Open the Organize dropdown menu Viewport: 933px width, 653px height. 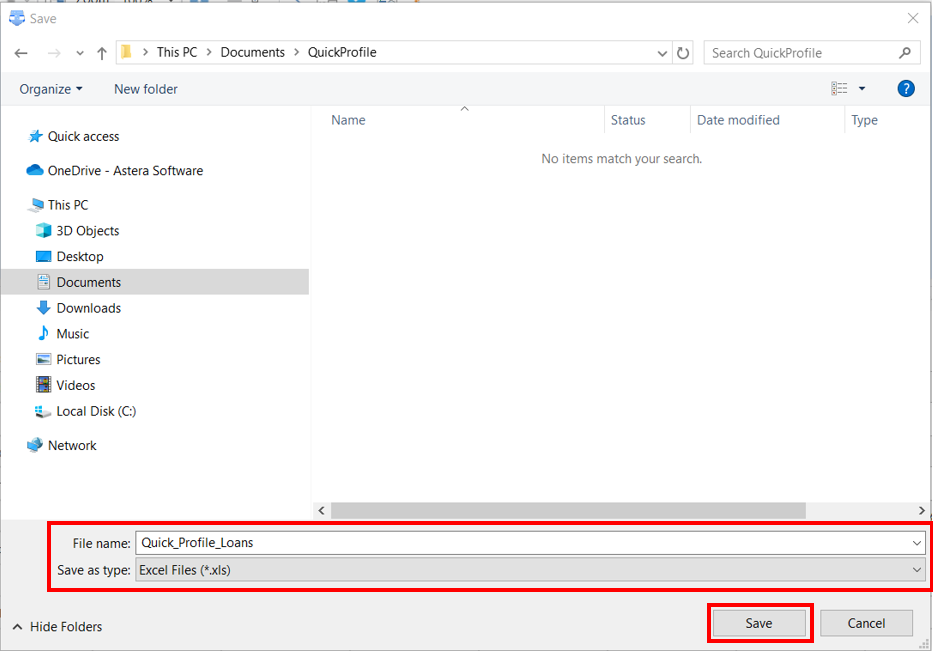click(51, 89)
